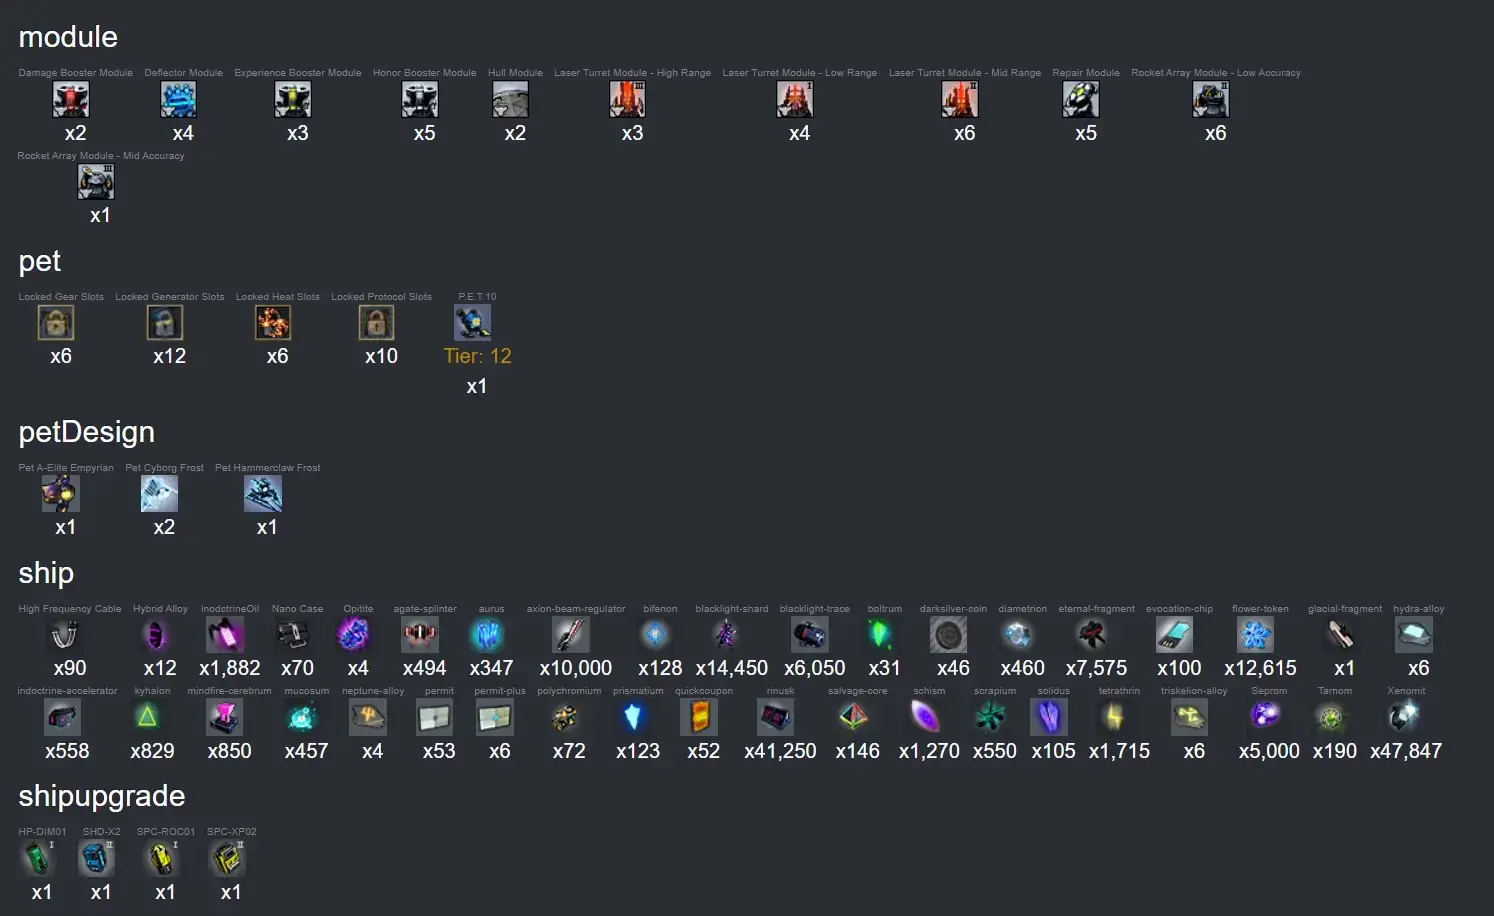Select the Rocket Array Mid Accuracy module
The height and width of the screenshot is (916, 1494).
[96, 182]
